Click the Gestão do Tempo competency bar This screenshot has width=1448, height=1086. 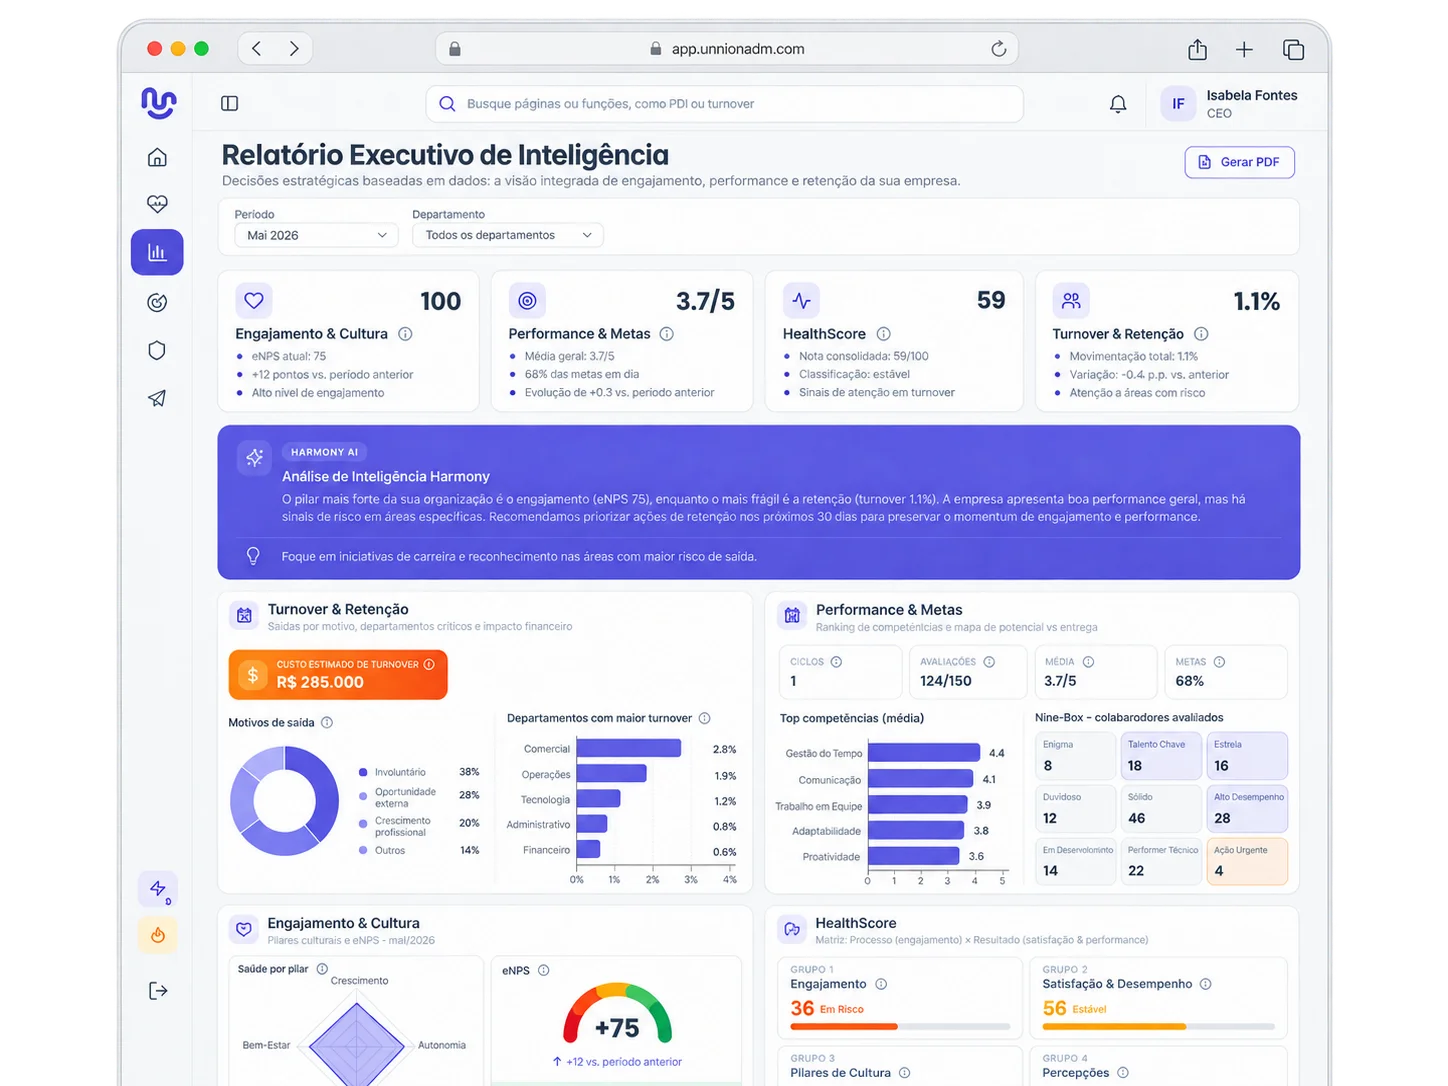[924, 753]
